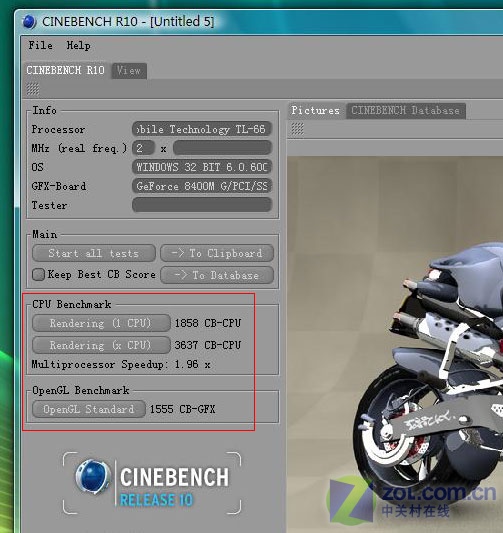The width and height of the screenshot is (503, 533).
Task: Select the CINEBENCH R10 tab
Action: click(x=66, y=70)
